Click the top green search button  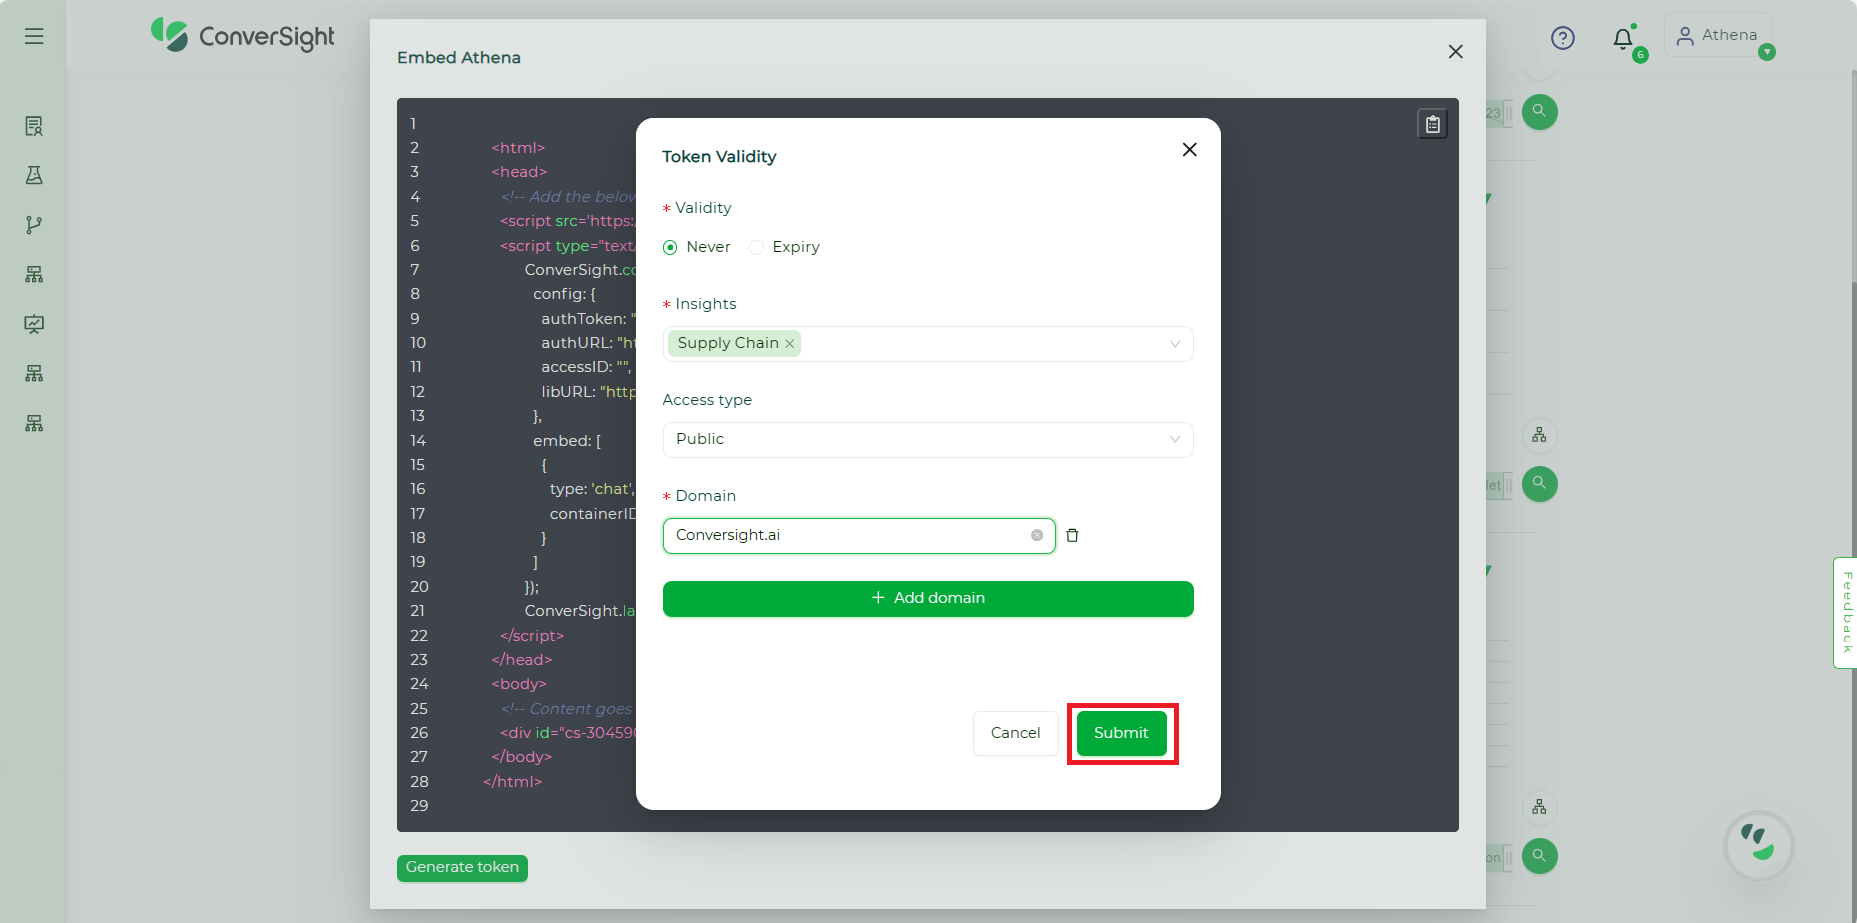[x=1540, y=112]
